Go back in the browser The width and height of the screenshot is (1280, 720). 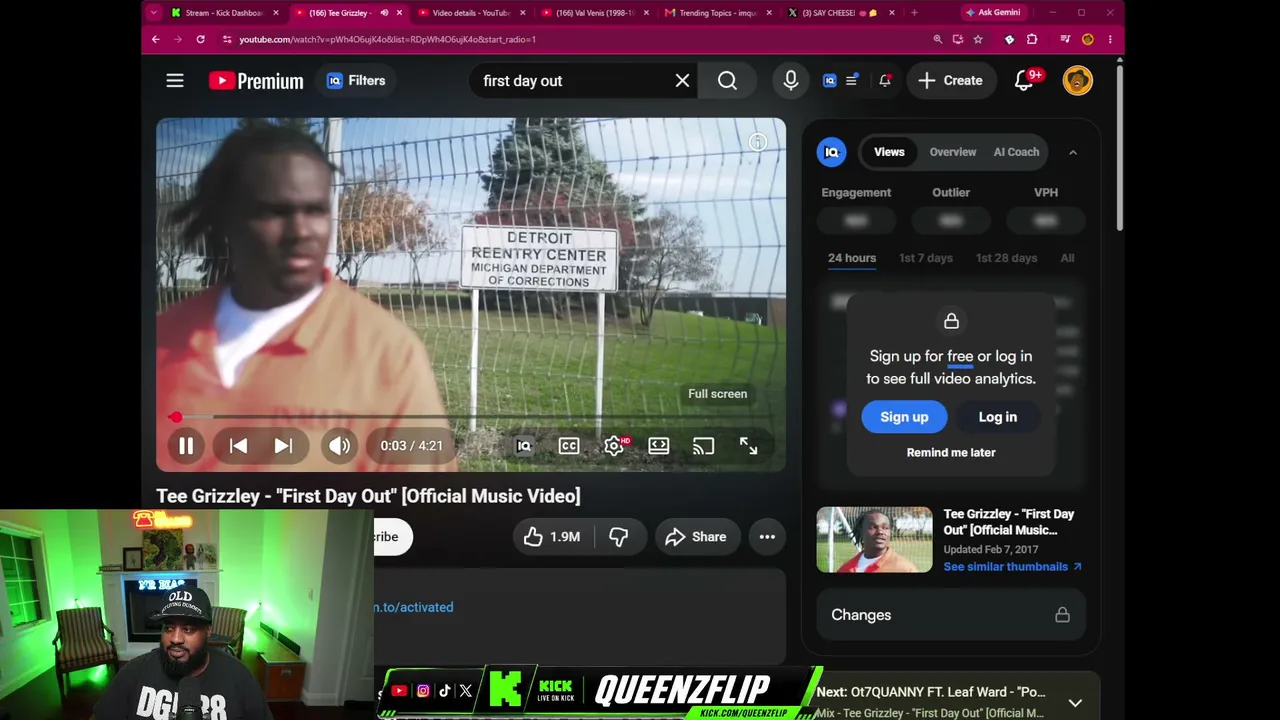pos(155,39)
